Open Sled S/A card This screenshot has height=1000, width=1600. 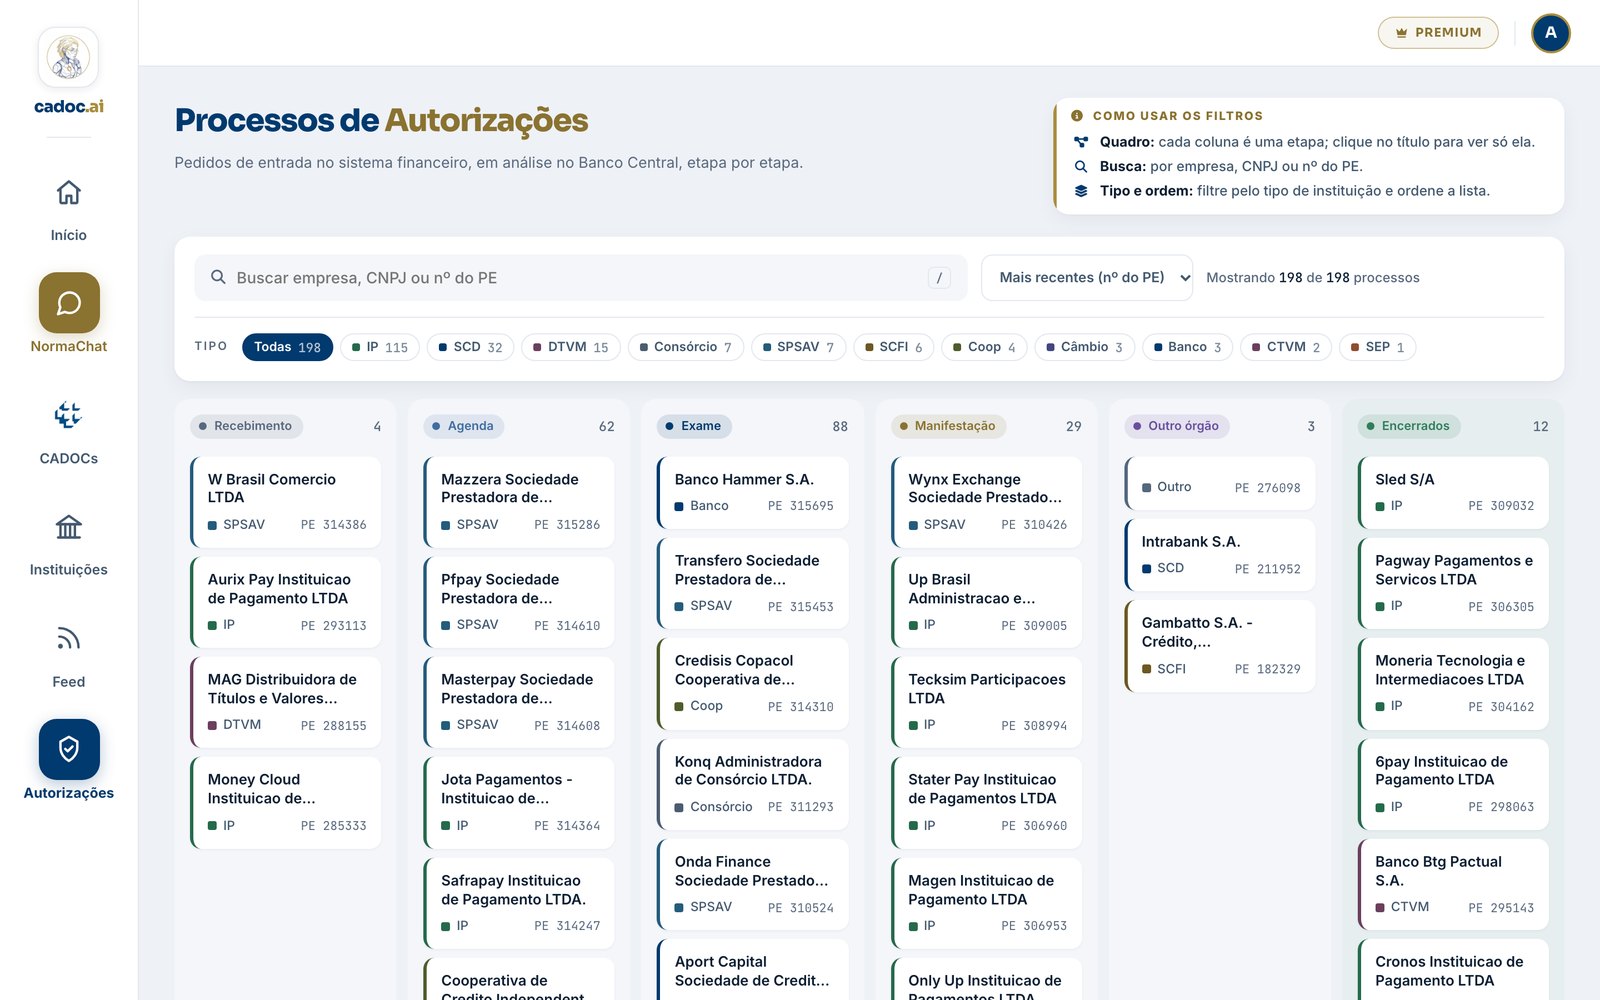click(x=1453, y=493)
